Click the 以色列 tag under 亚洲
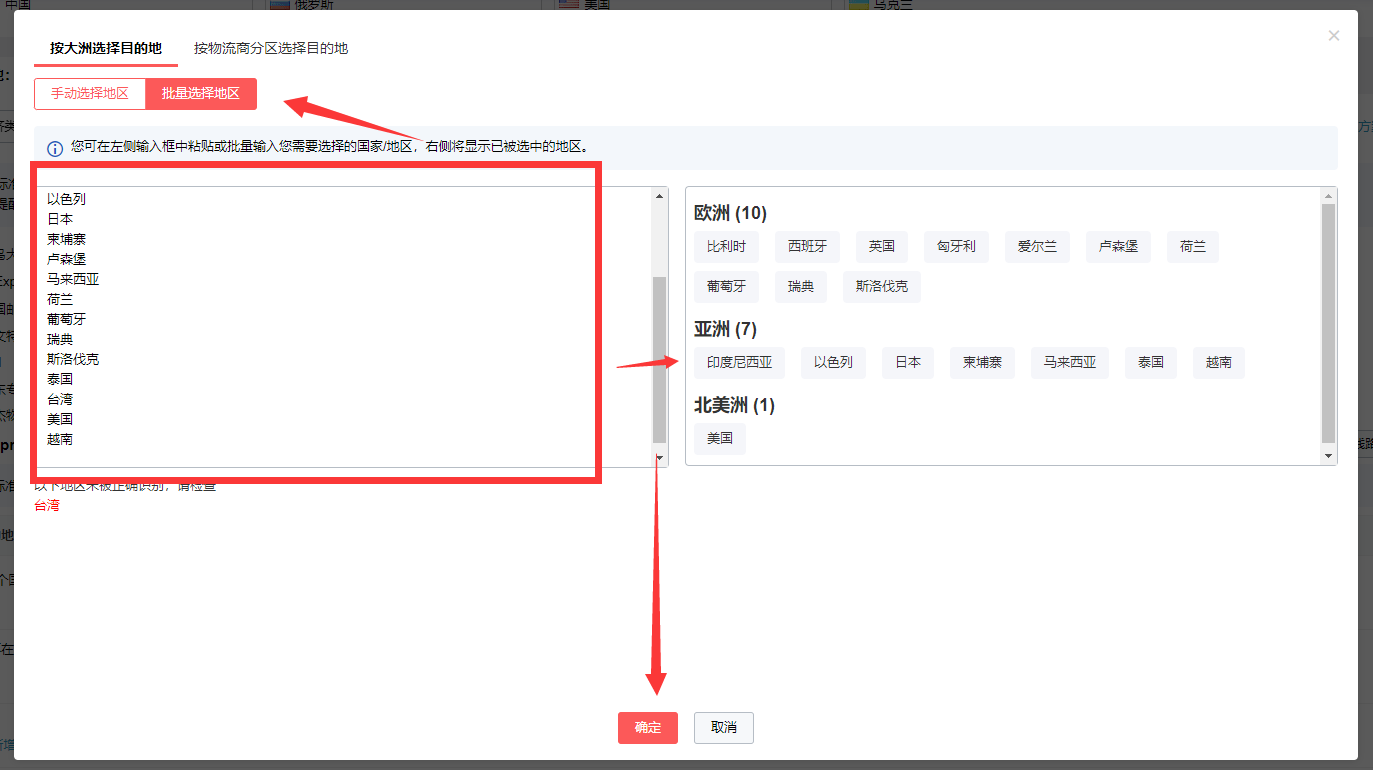This screenshot has height=770, width=1373. tap(833, 362)
